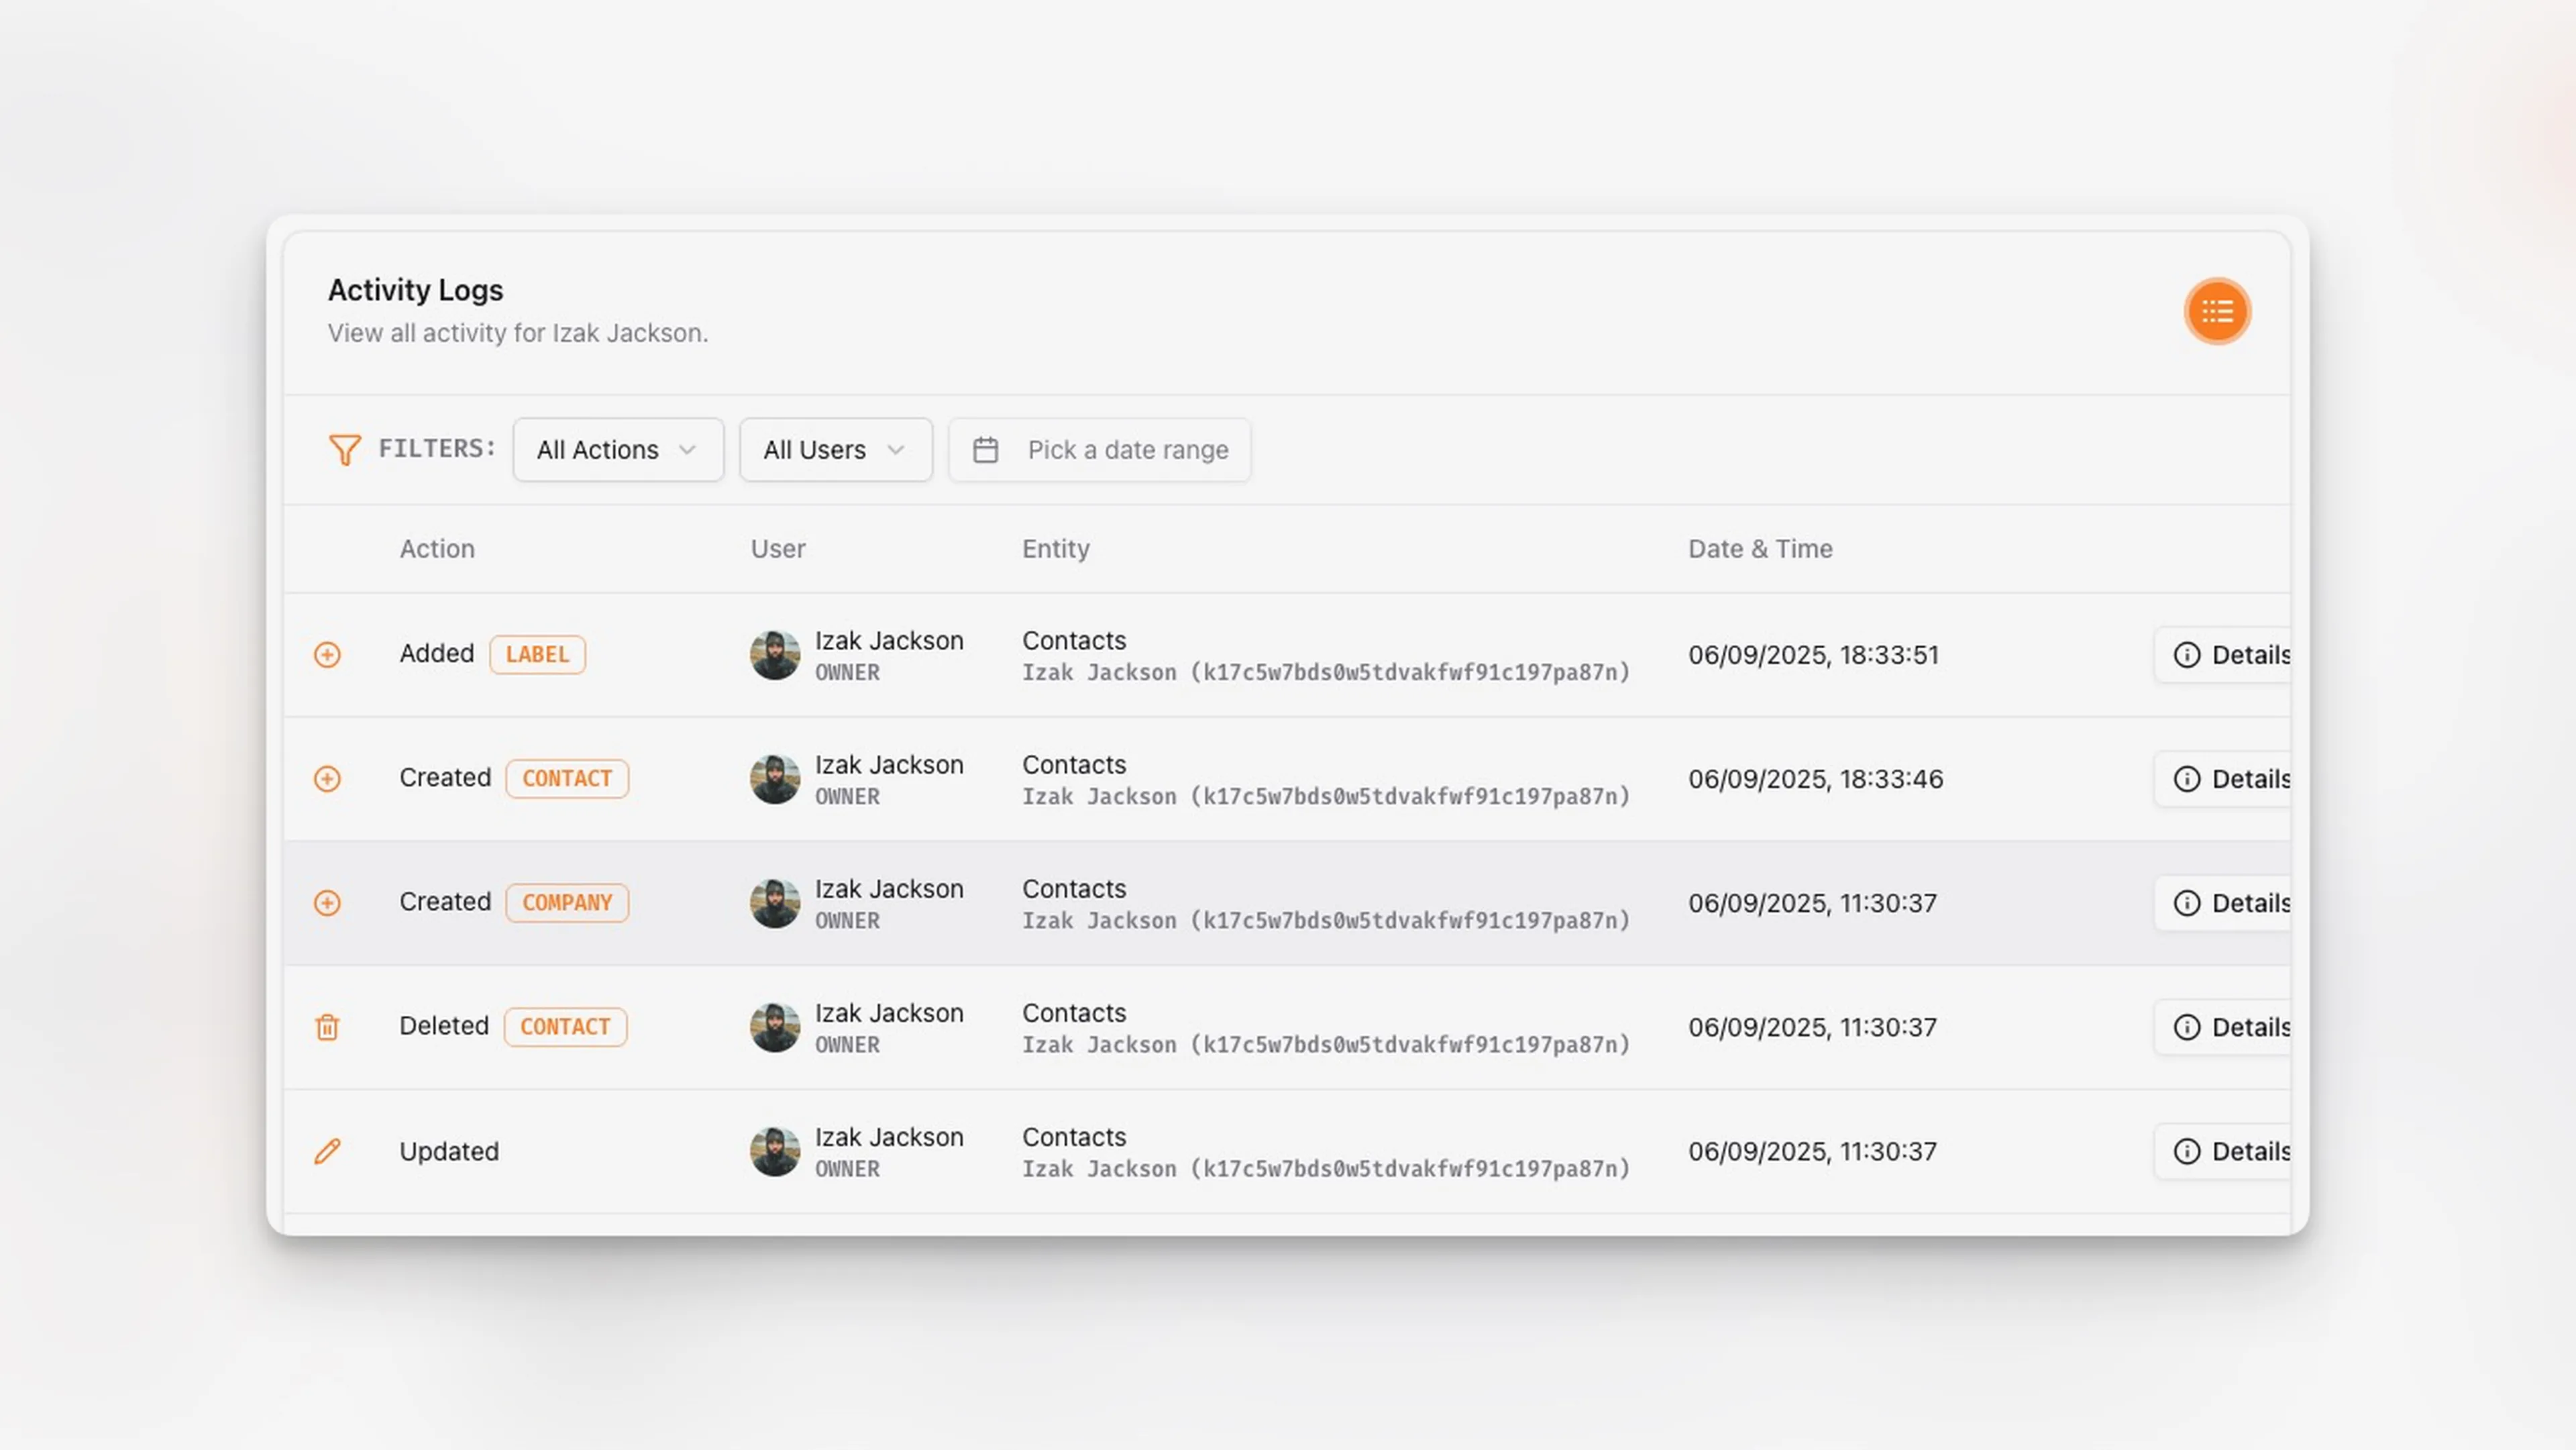Click the User column header
Viewport: 2576px width, 1450px height.
(x=778, y=549)
